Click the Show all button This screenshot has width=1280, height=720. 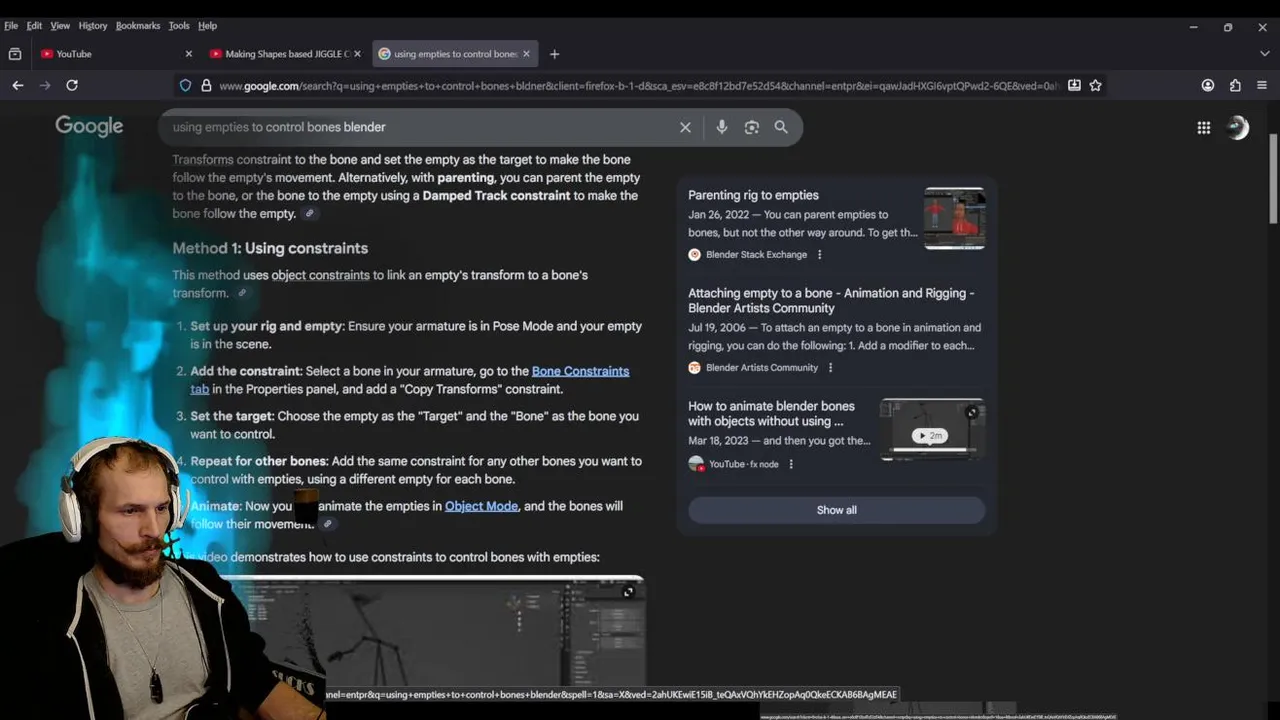836,510
